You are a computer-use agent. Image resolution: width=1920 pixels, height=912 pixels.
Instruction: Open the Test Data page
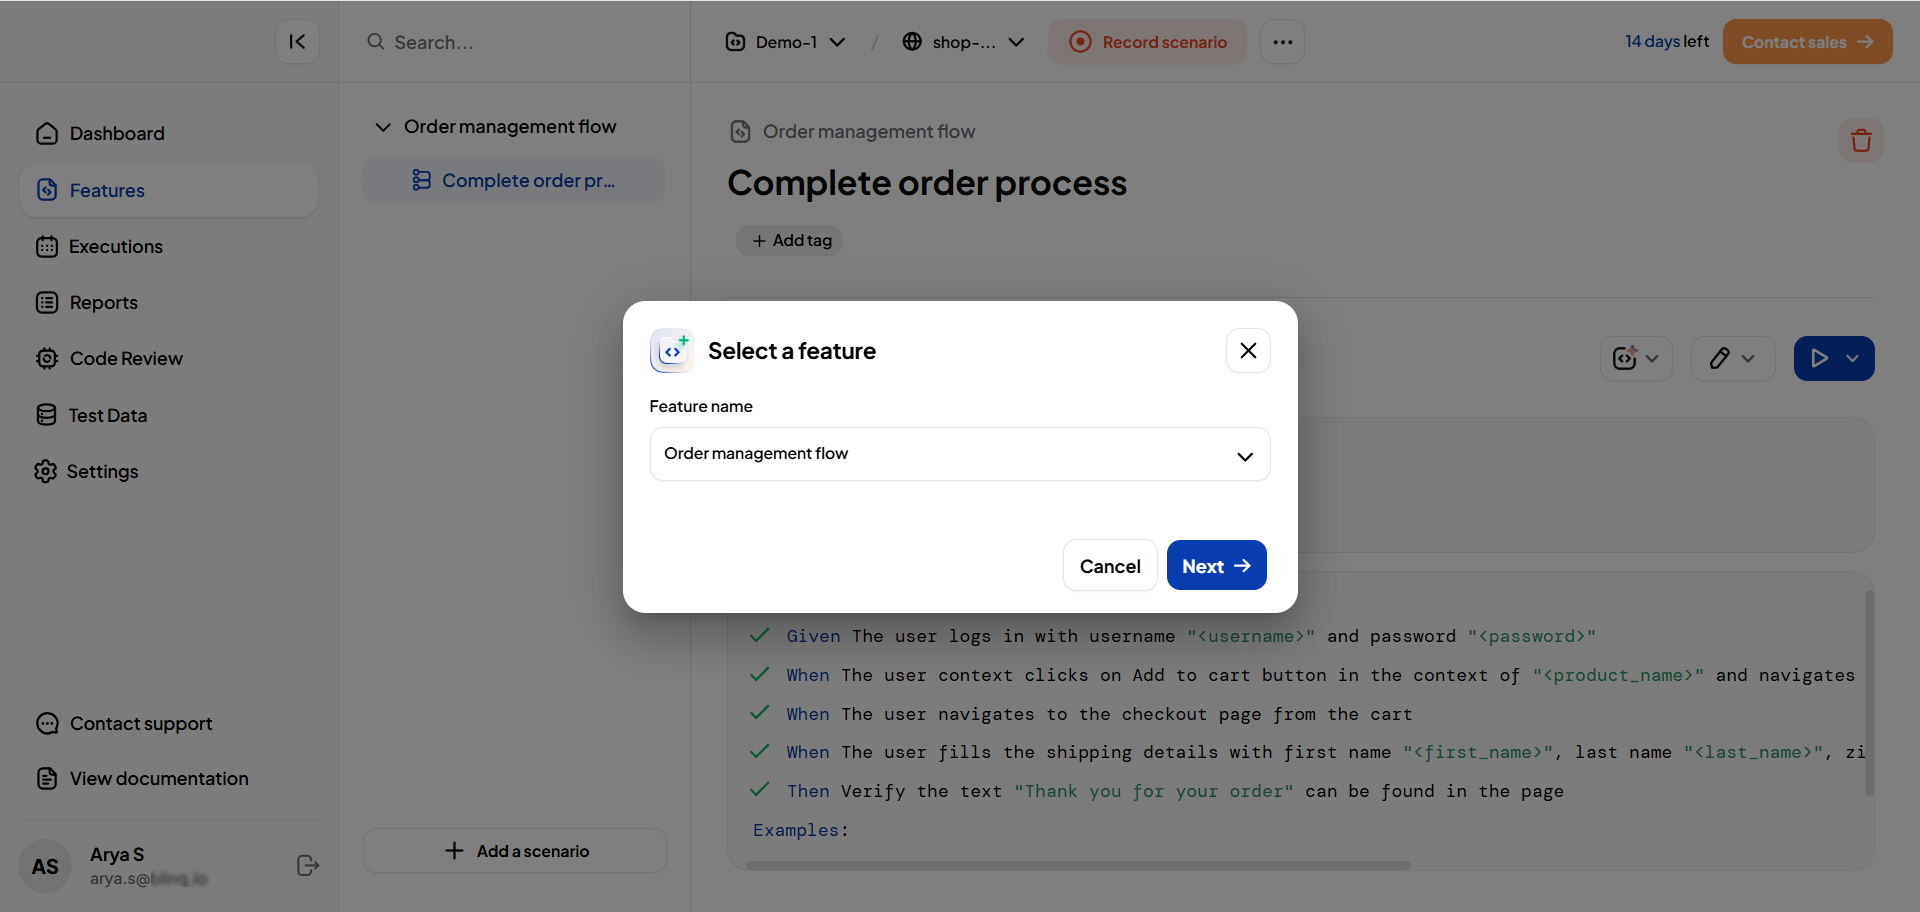coord(108,415)
